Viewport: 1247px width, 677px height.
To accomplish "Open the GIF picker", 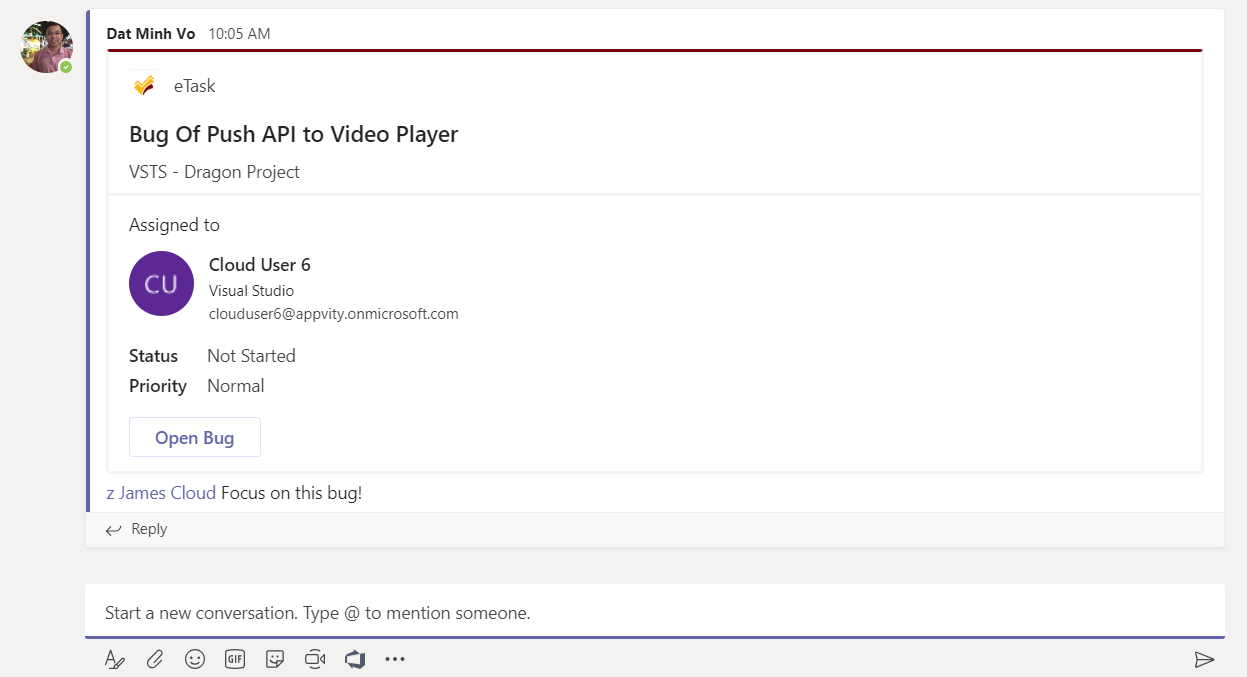I will pos(235,659).
